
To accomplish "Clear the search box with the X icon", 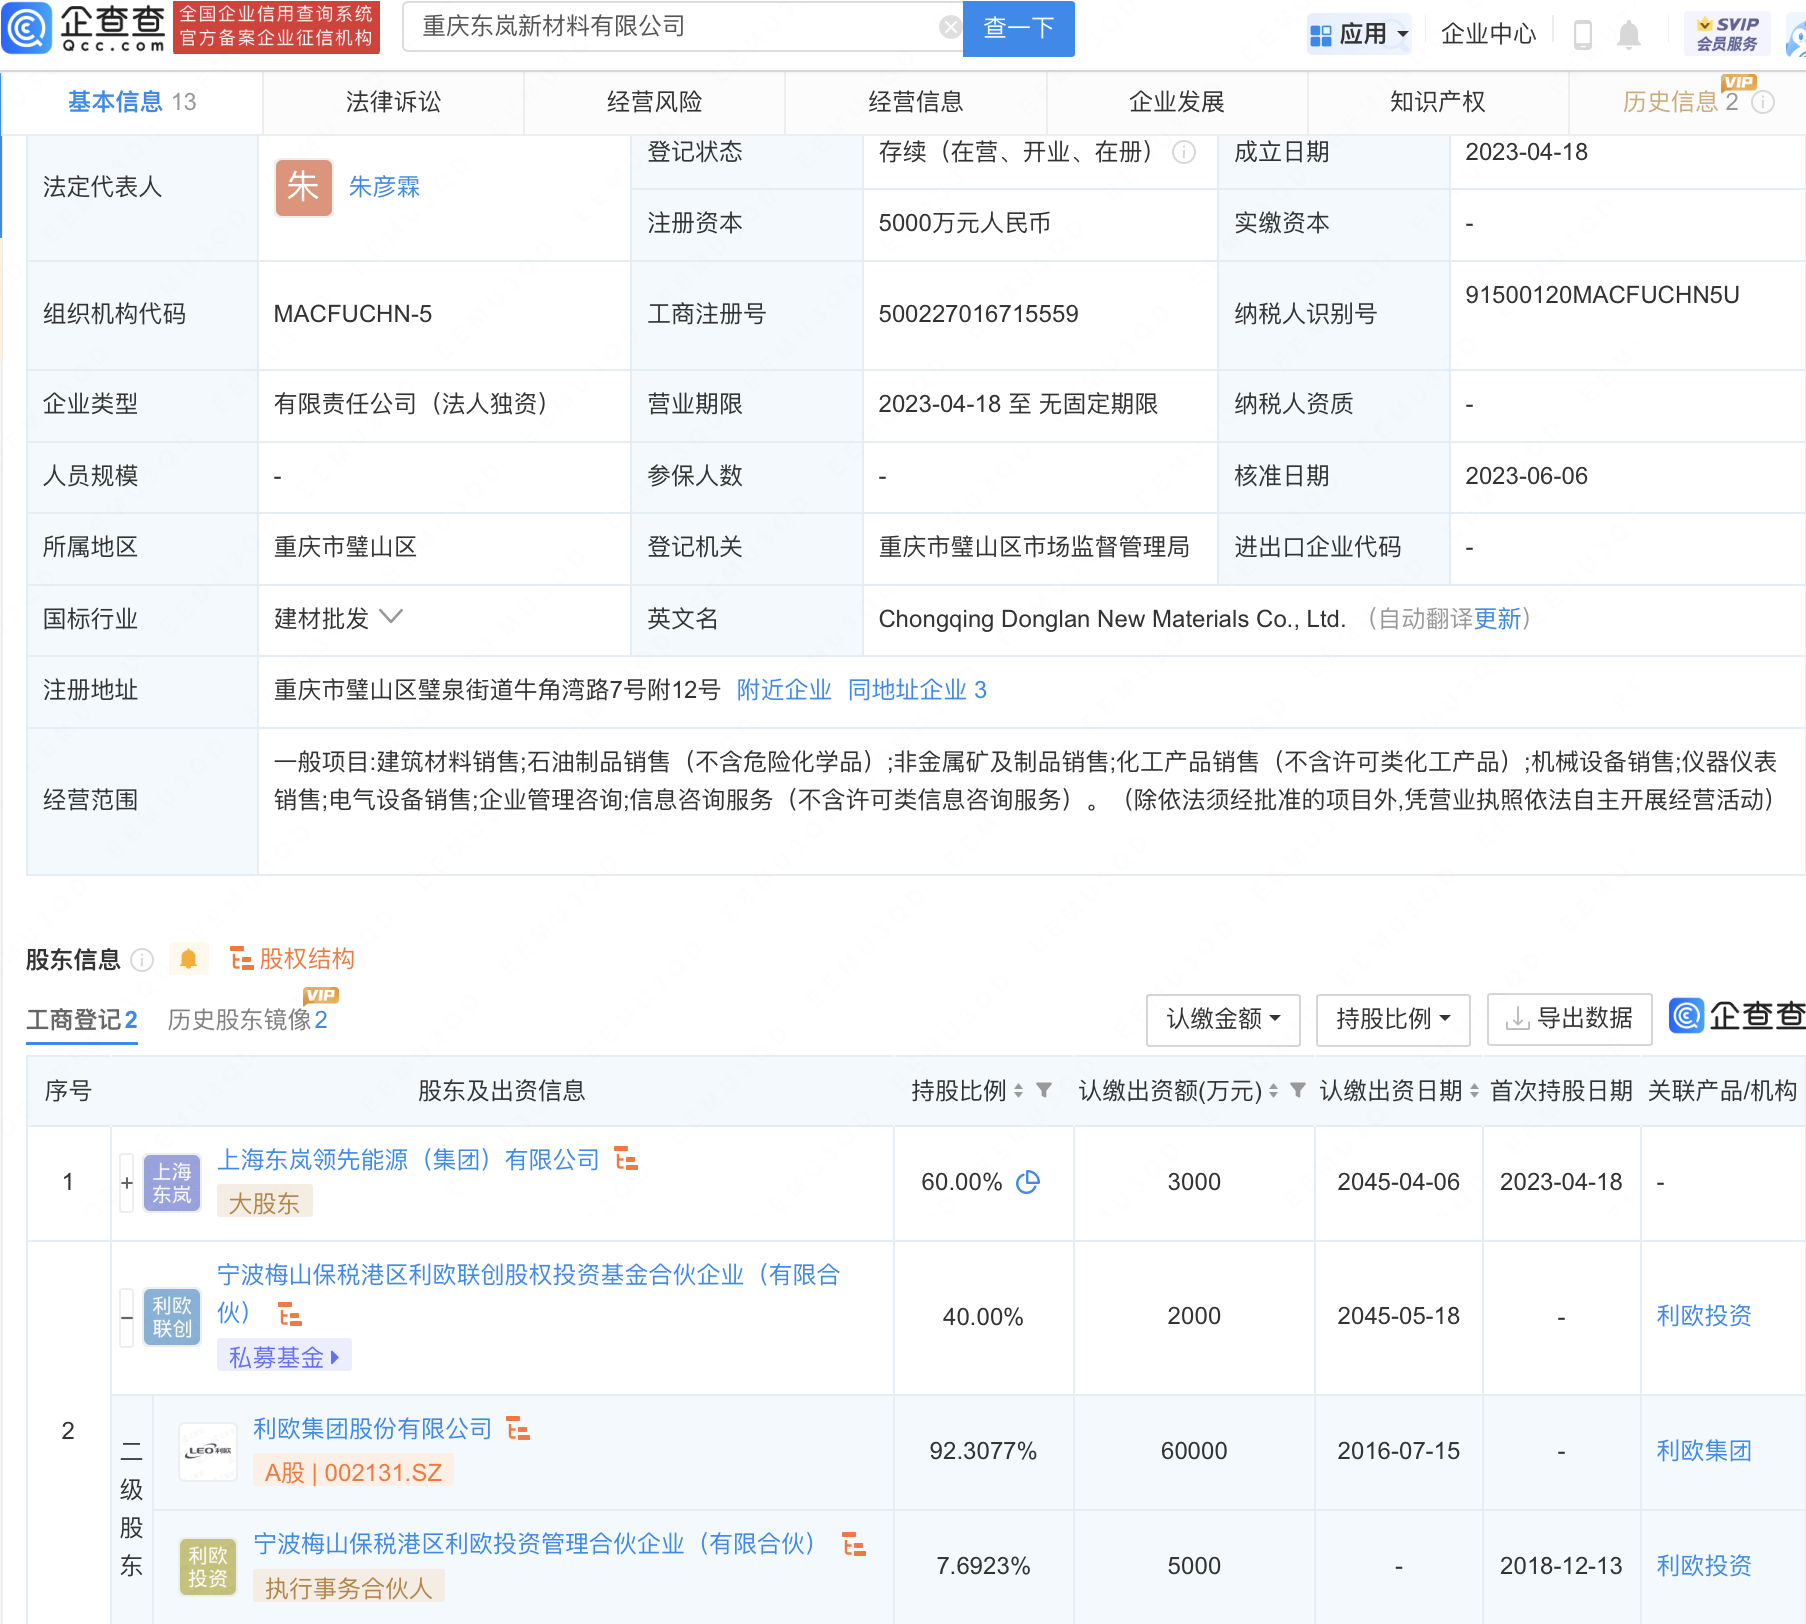I will coord(950,27).
